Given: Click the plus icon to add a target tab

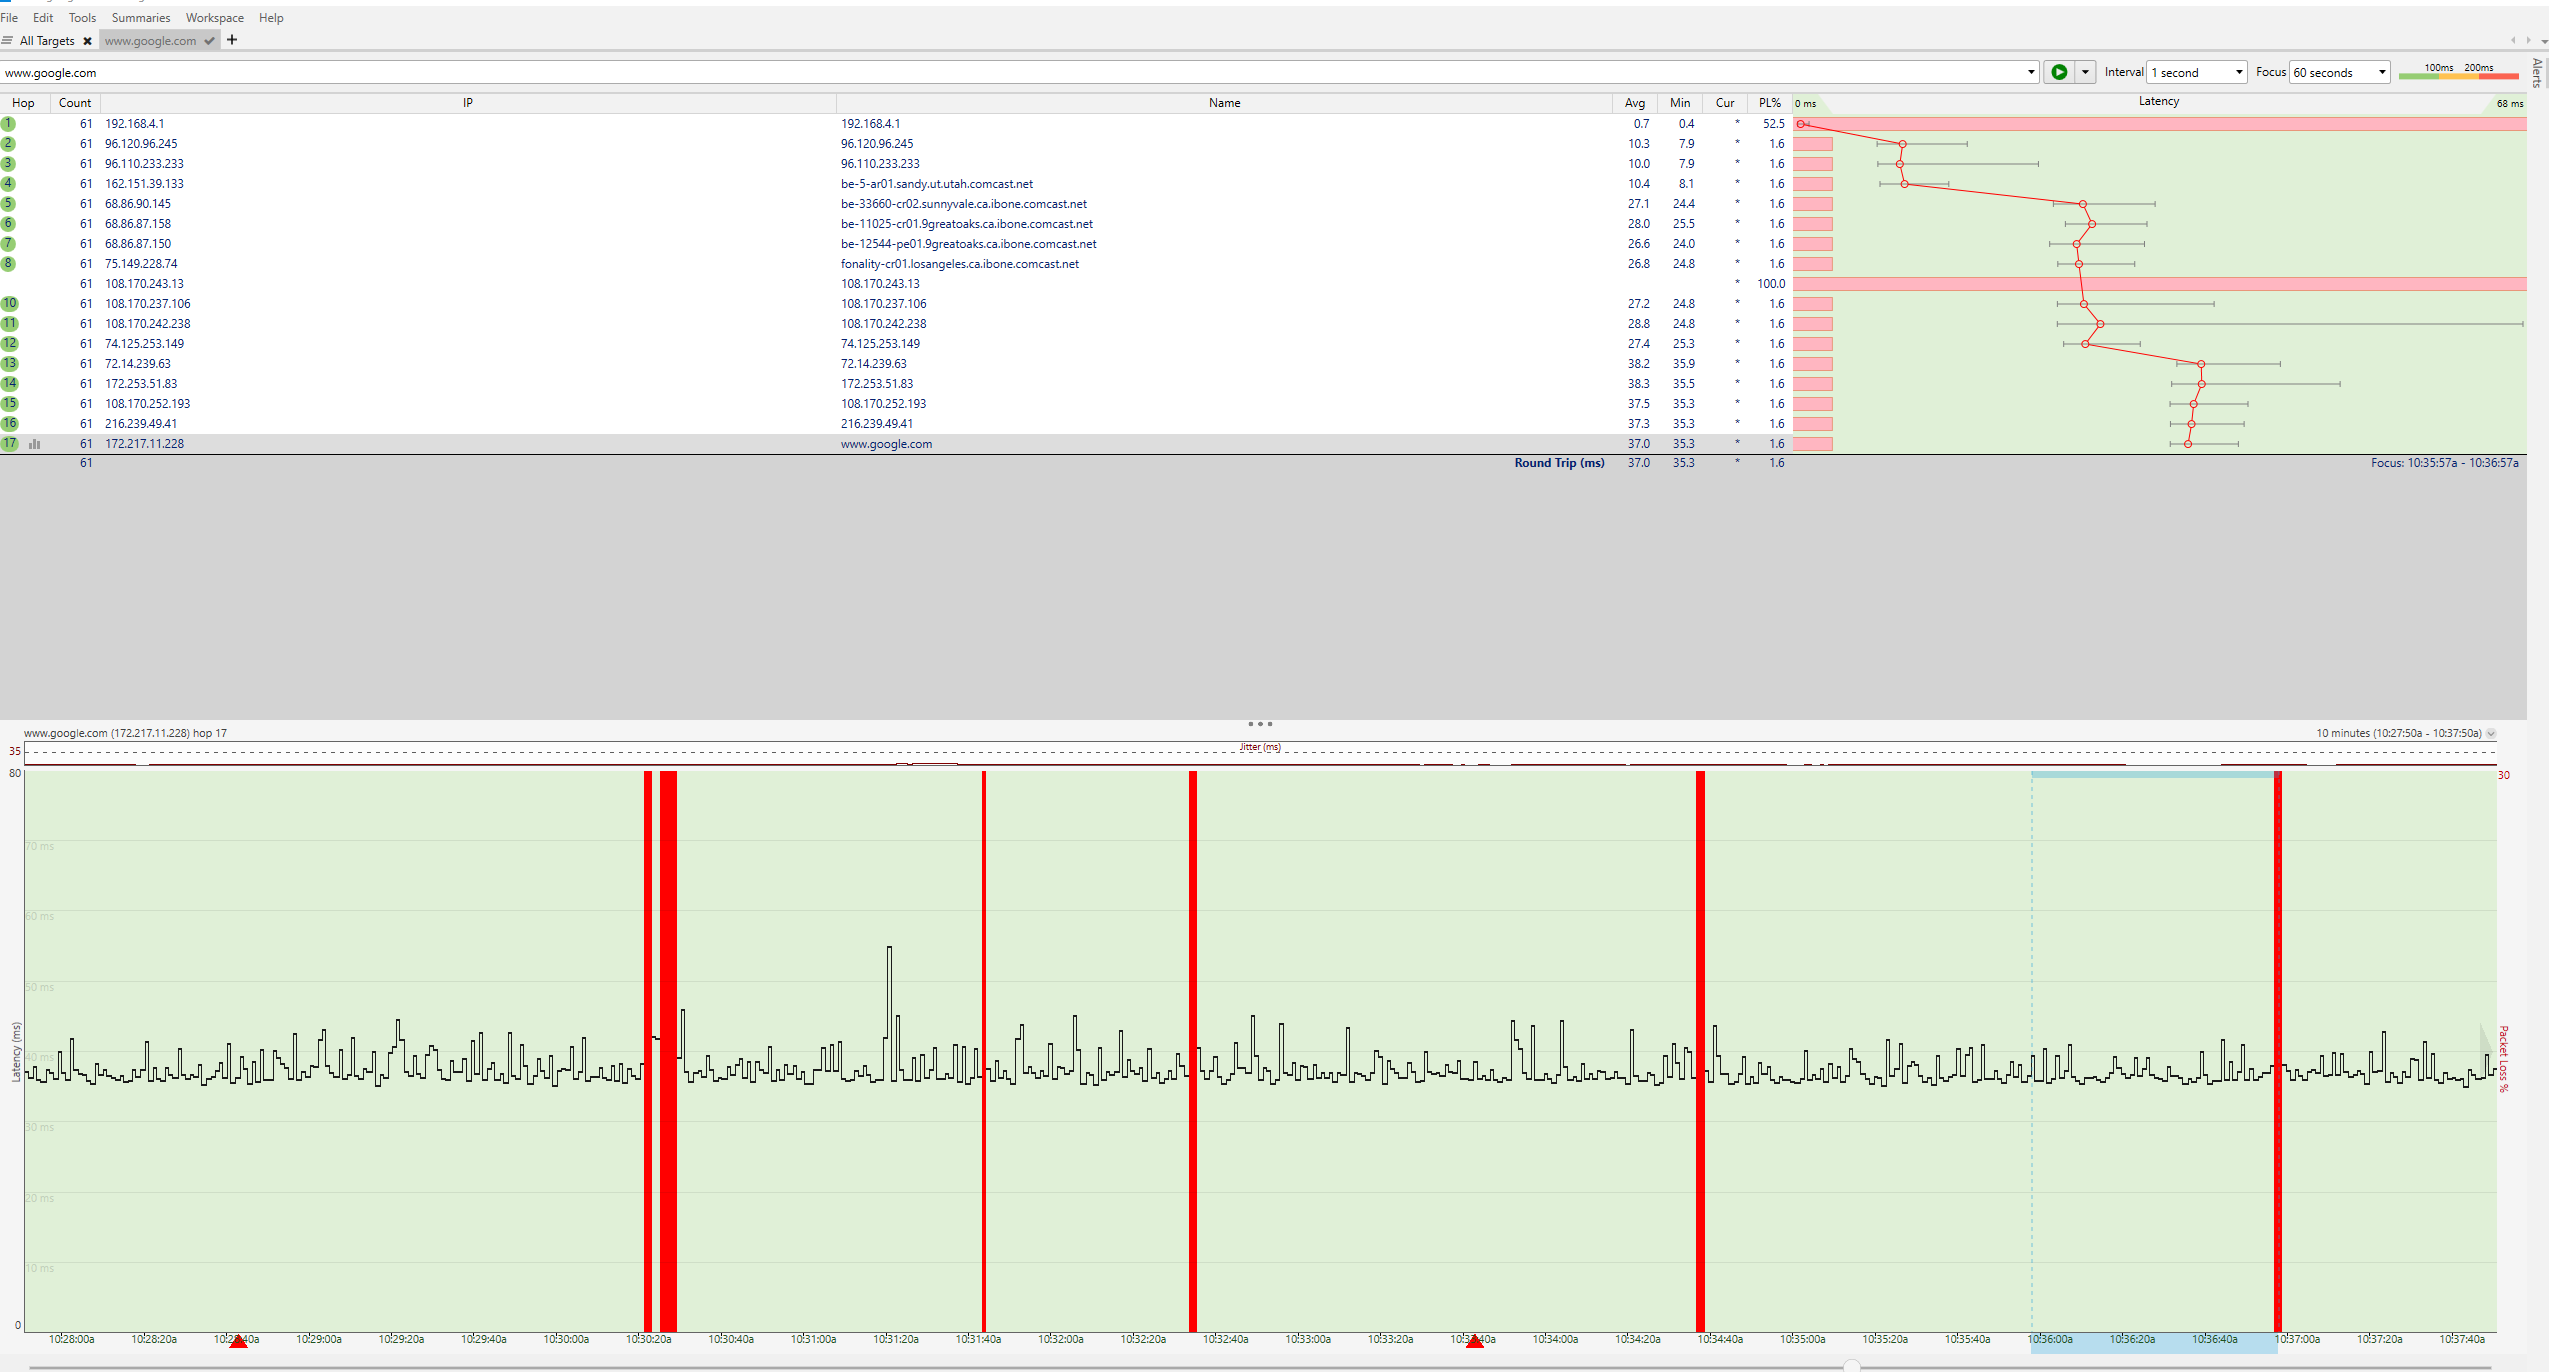Looking at the screenshot, I should coord(232,40).
